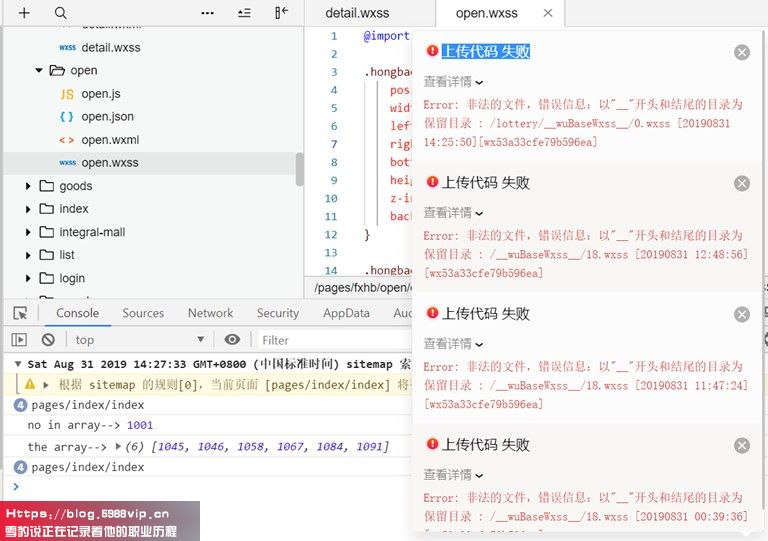768x541 pixels.
Task: Open file search with magnifier icon
Action: point(60,13)
